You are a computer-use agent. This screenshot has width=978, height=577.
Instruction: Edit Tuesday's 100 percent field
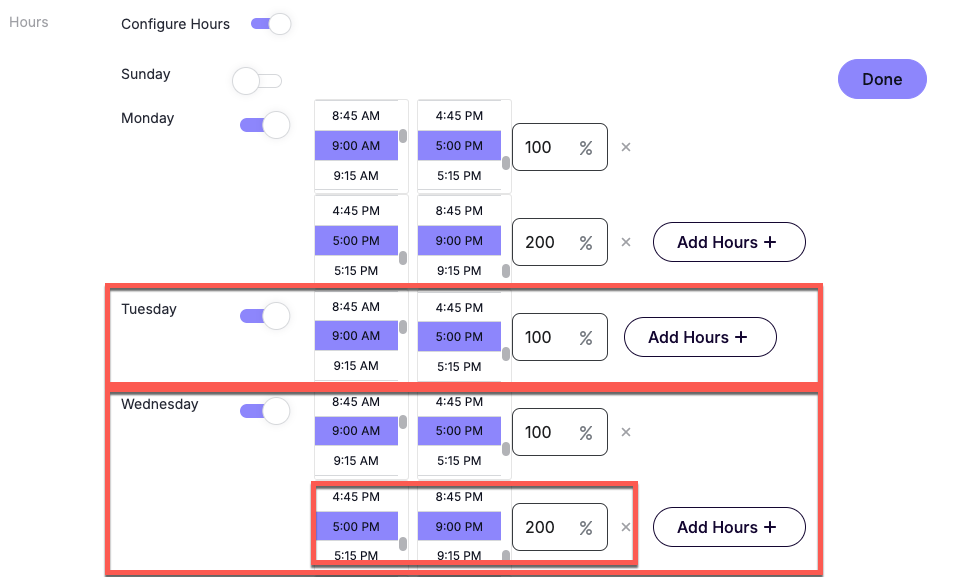click(559, 337)
